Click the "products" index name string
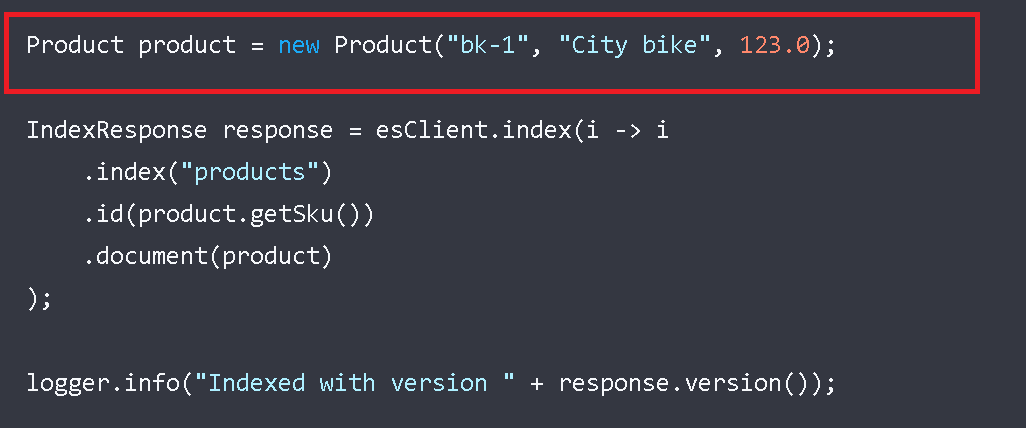The width and height of the screenshot is (1026, 428). point(249,173)
